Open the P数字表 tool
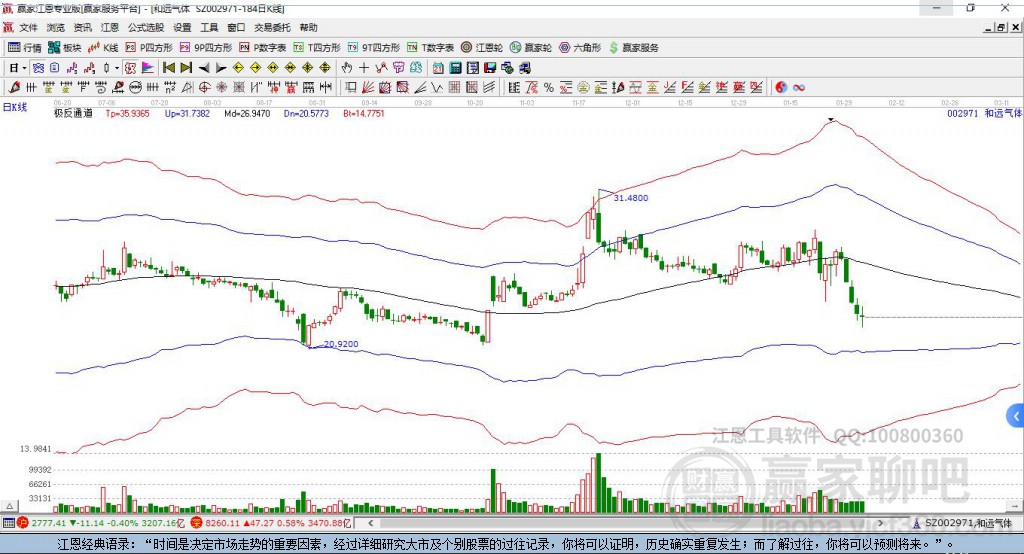Image resolution: width=1024 pixels, height=554 pixels. point(263,48)
